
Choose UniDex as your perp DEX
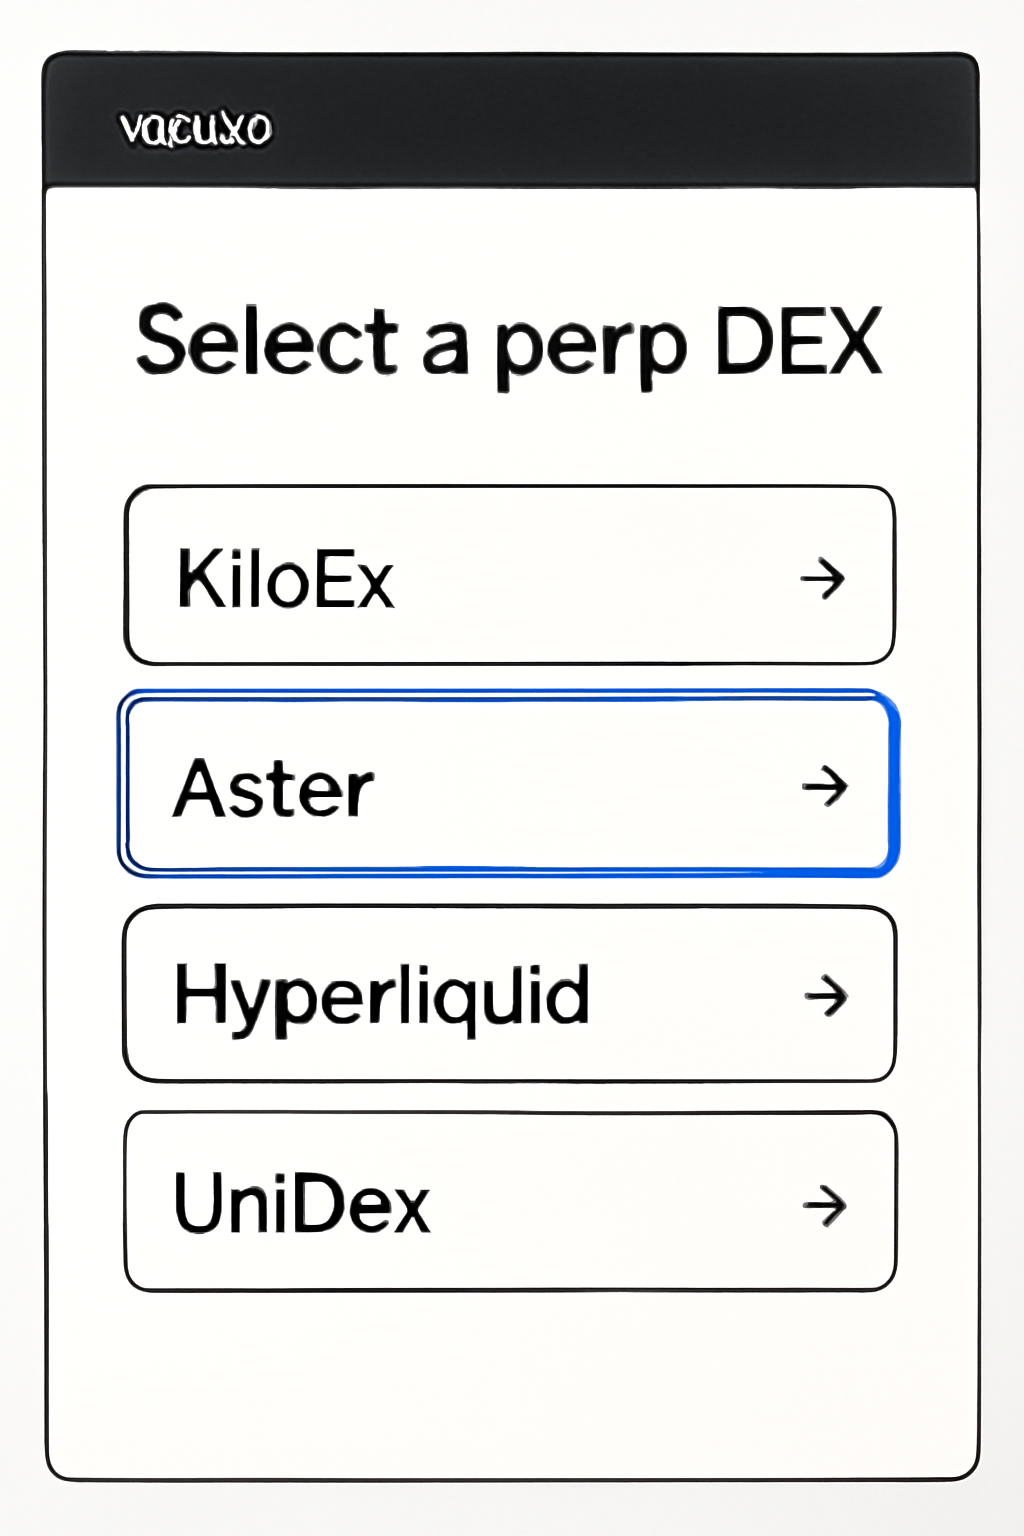[510, 1203]
